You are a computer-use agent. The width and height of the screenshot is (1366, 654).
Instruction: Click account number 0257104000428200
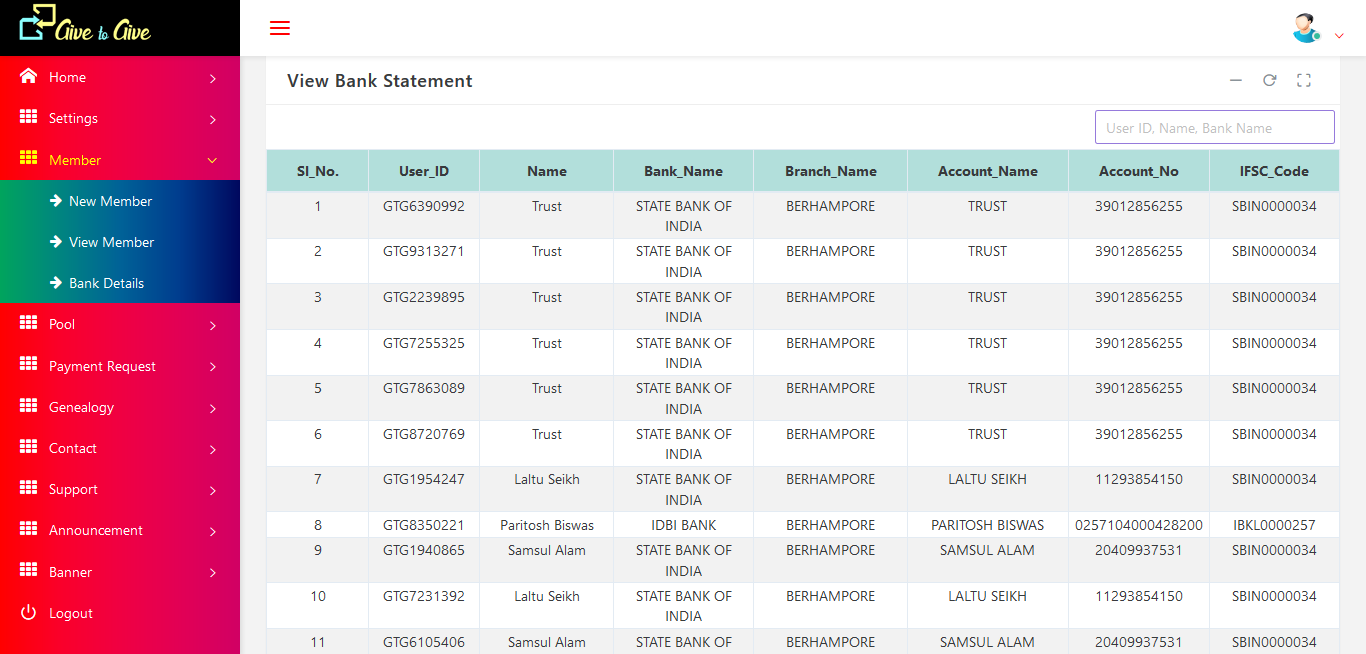click(x=1139, y=525)
